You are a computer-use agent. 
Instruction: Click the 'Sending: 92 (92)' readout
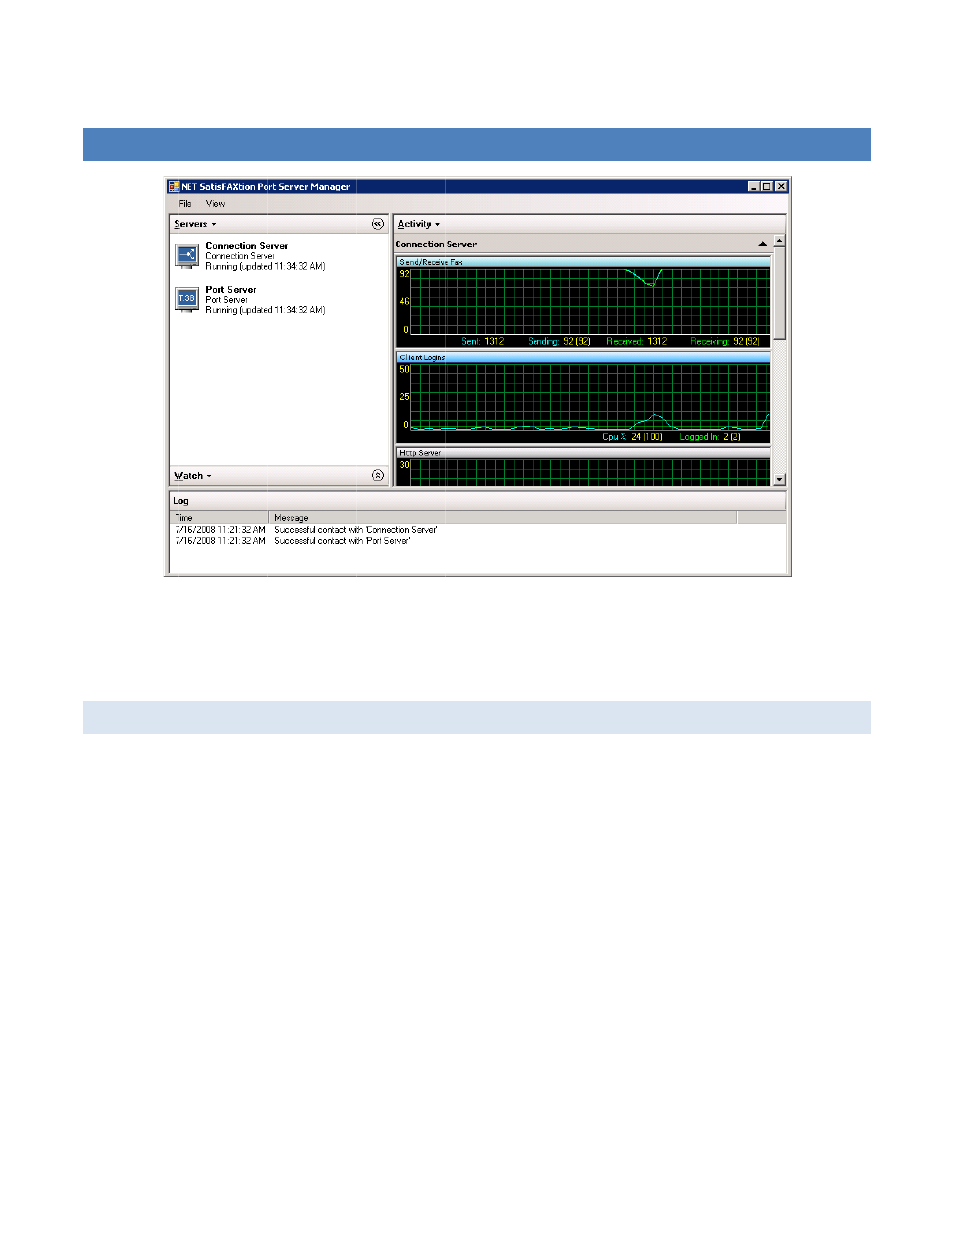560,342
